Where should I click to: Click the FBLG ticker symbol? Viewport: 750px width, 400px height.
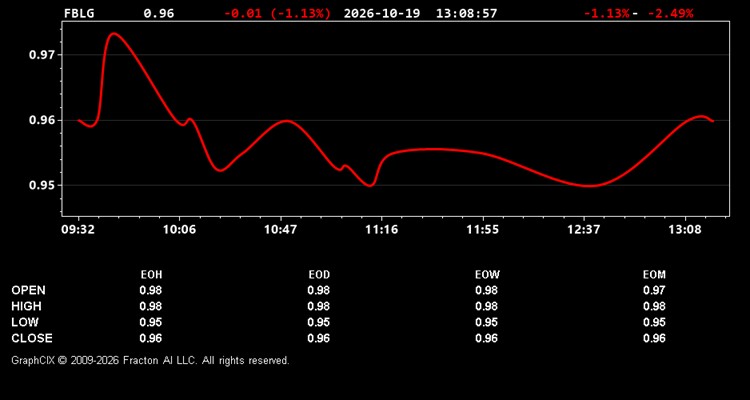click(79, 13)
